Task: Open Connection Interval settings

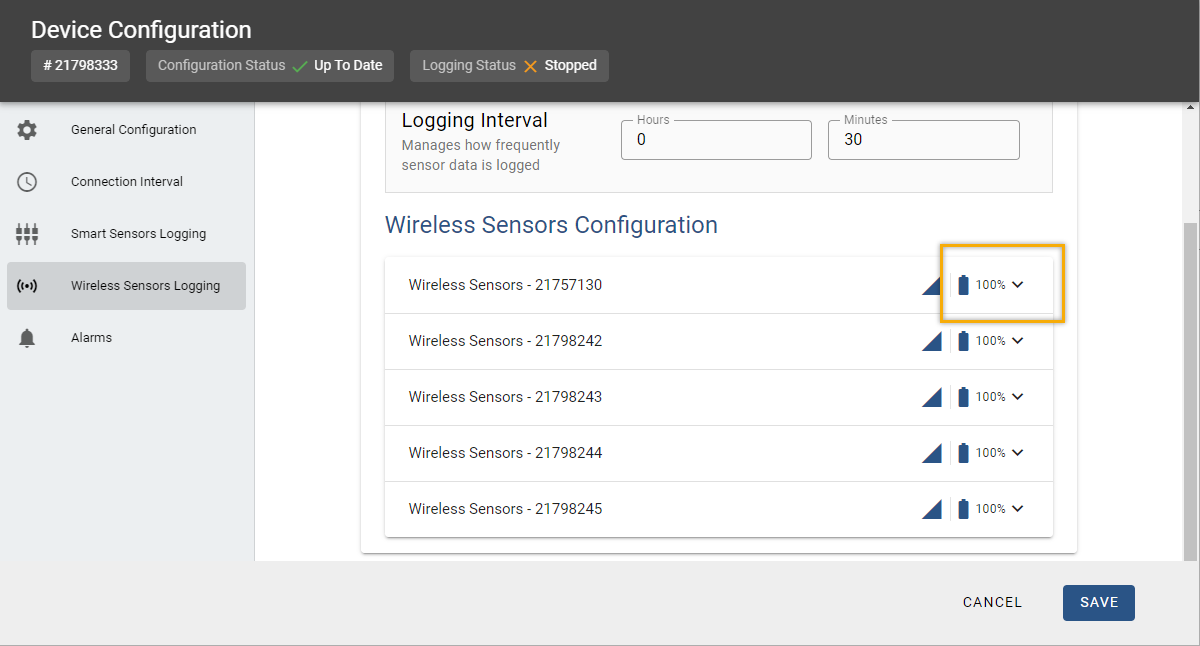Action: click(x=126, y=182)
